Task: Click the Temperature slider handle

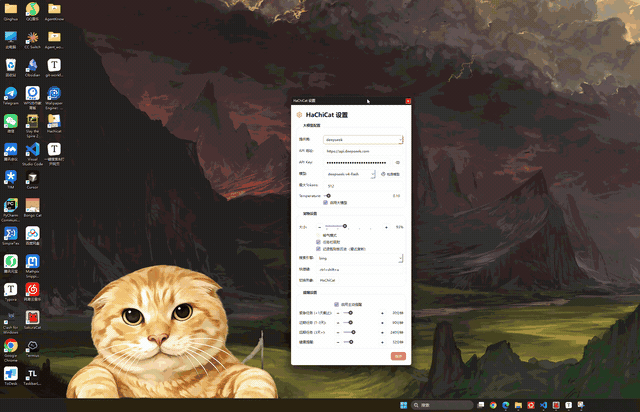Action: 329,196
